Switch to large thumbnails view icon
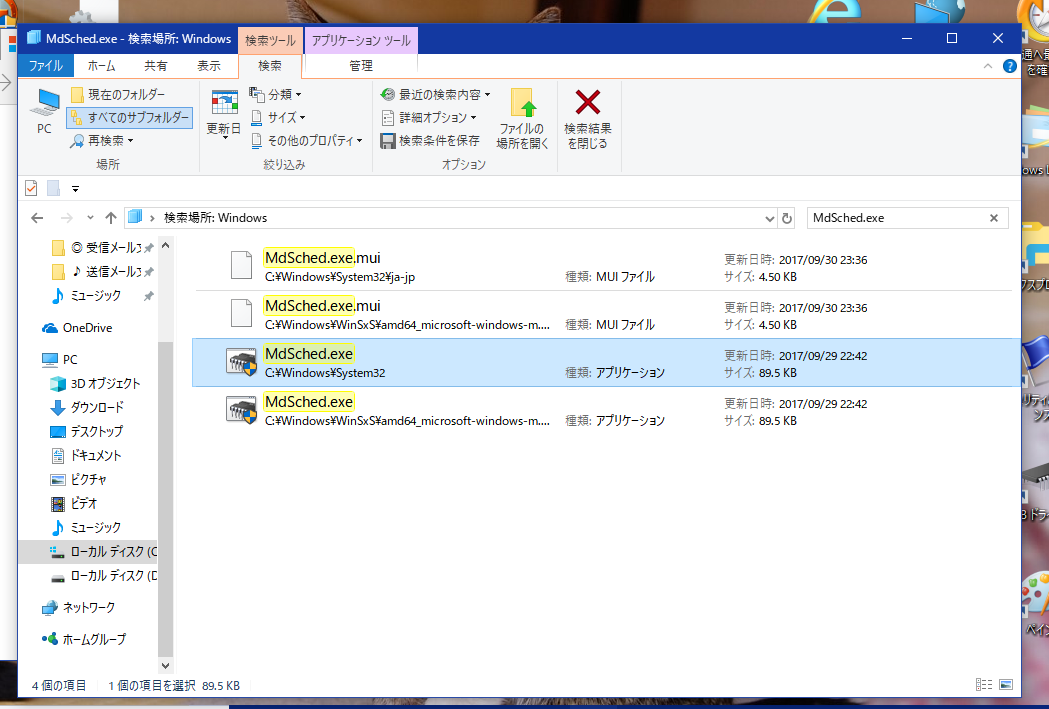 click(1006, 685)
